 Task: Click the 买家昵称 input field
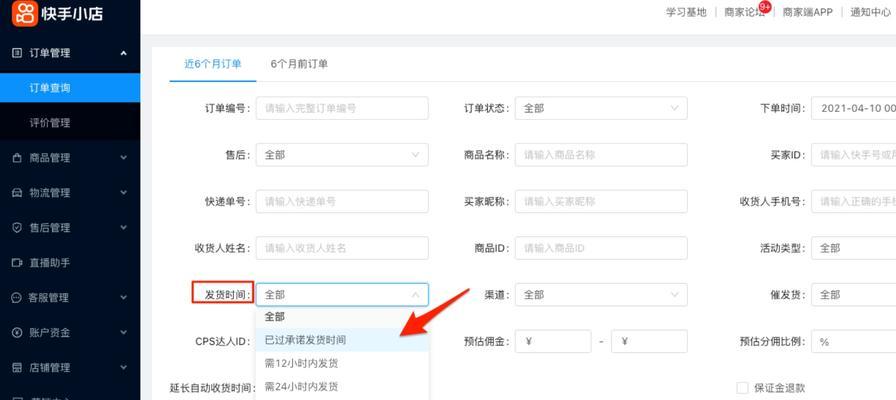[x=601, y=202]
